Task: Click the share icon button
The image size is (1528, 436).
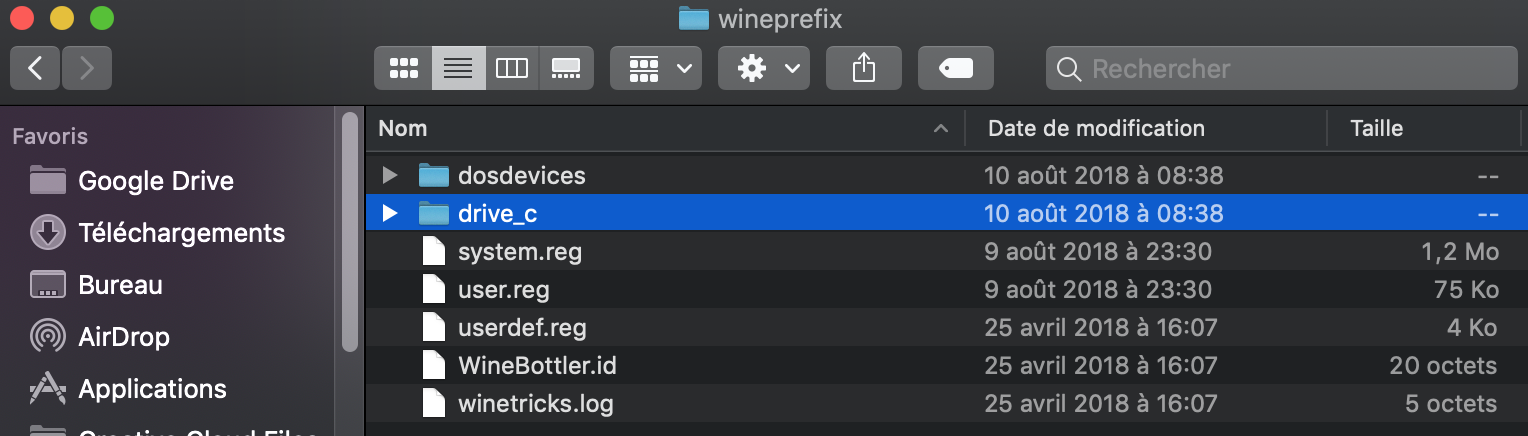Action: [x=864, y=68]
